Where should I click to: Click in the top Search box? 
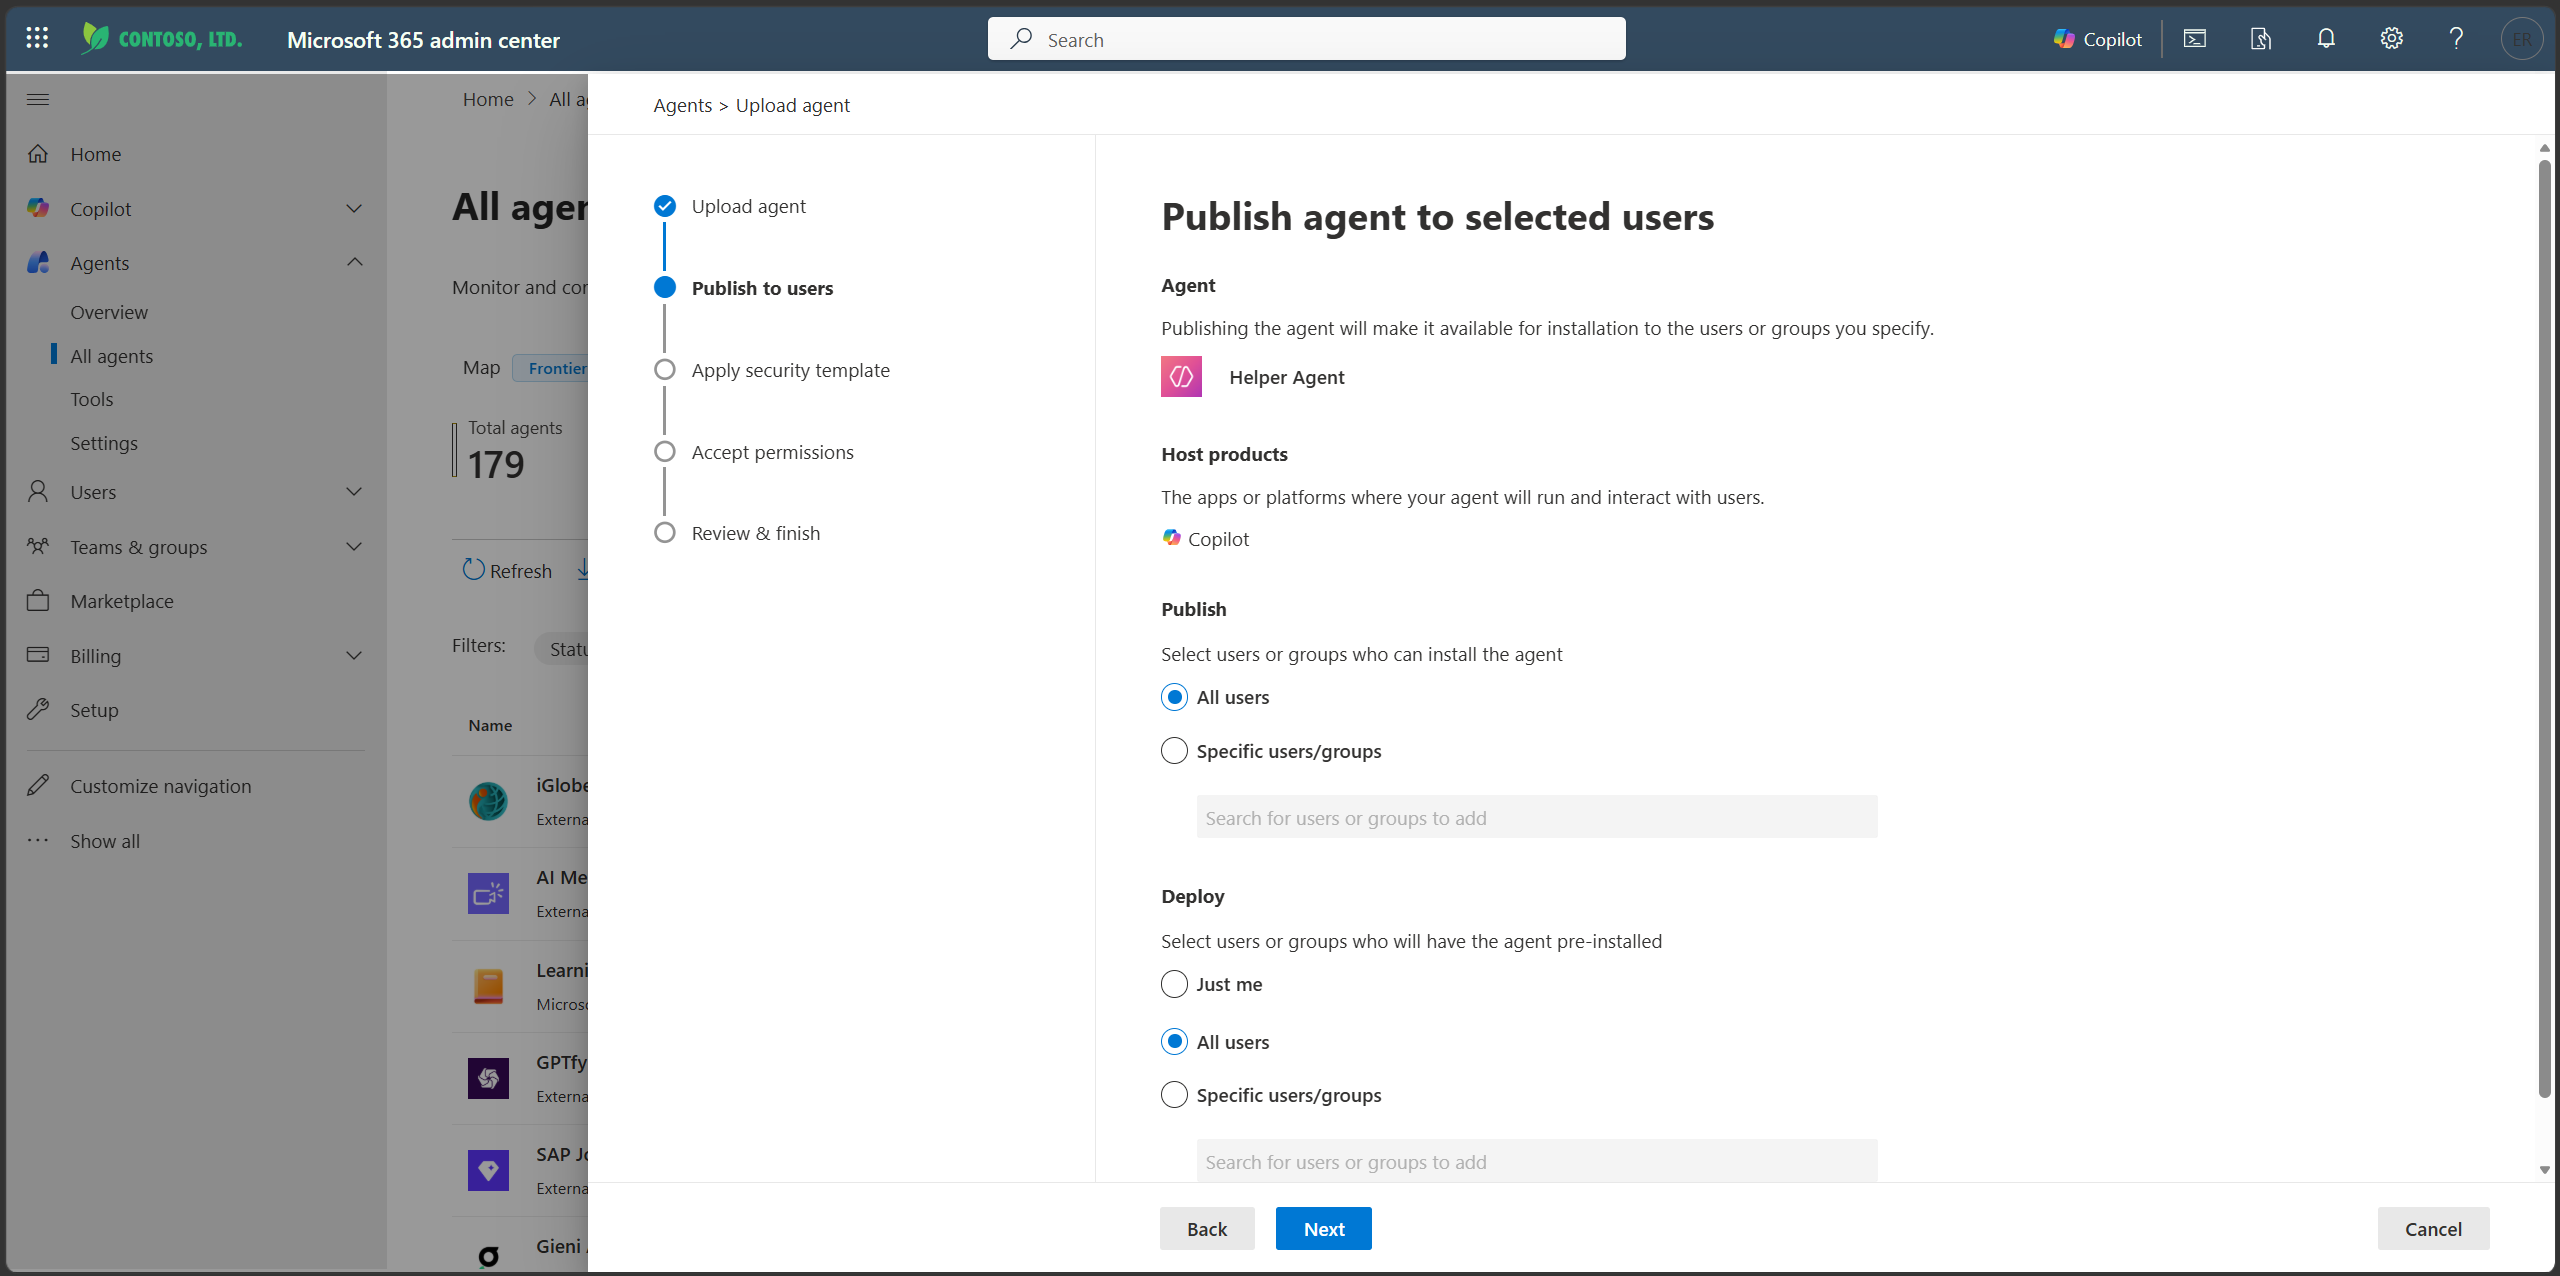1306,39
